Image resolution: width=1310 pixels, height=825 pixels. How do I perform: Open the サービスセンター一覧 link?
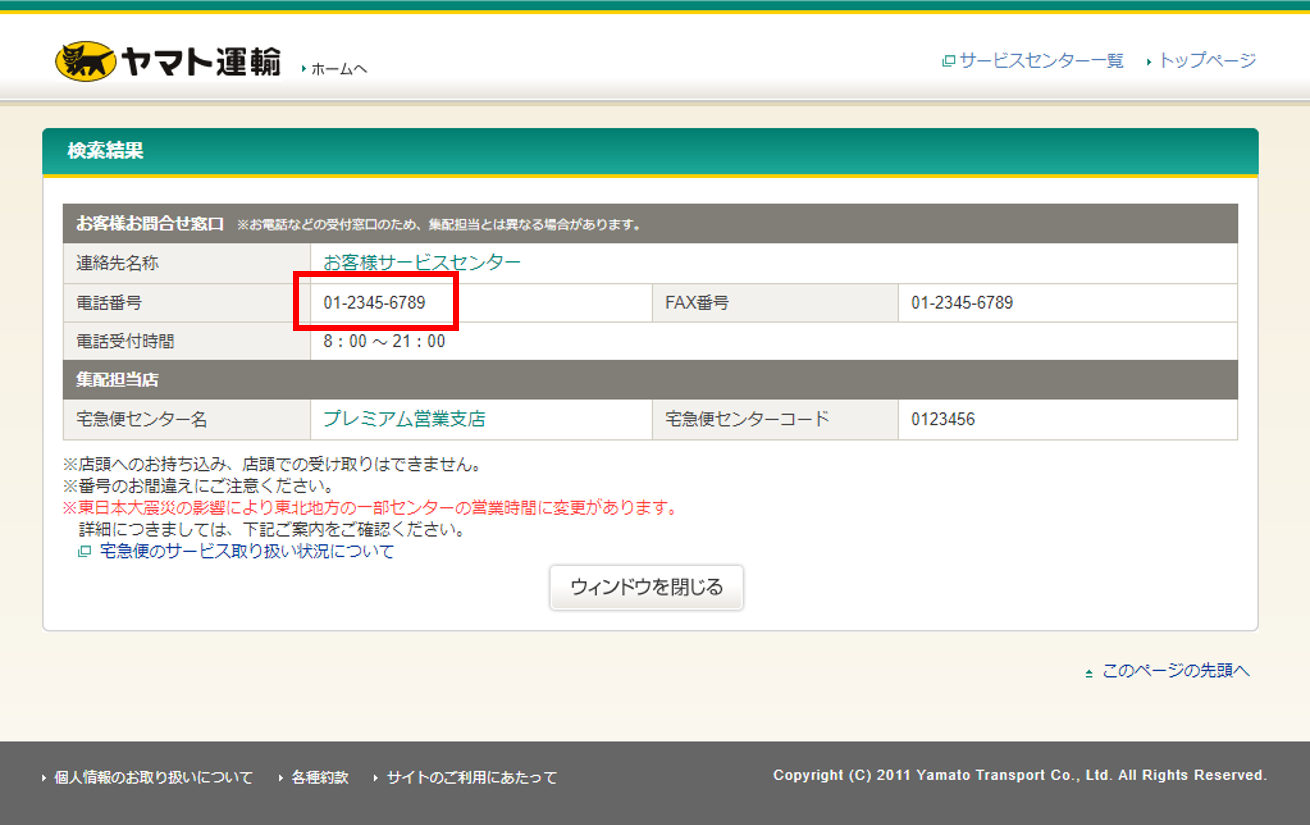click(1041, 61)
